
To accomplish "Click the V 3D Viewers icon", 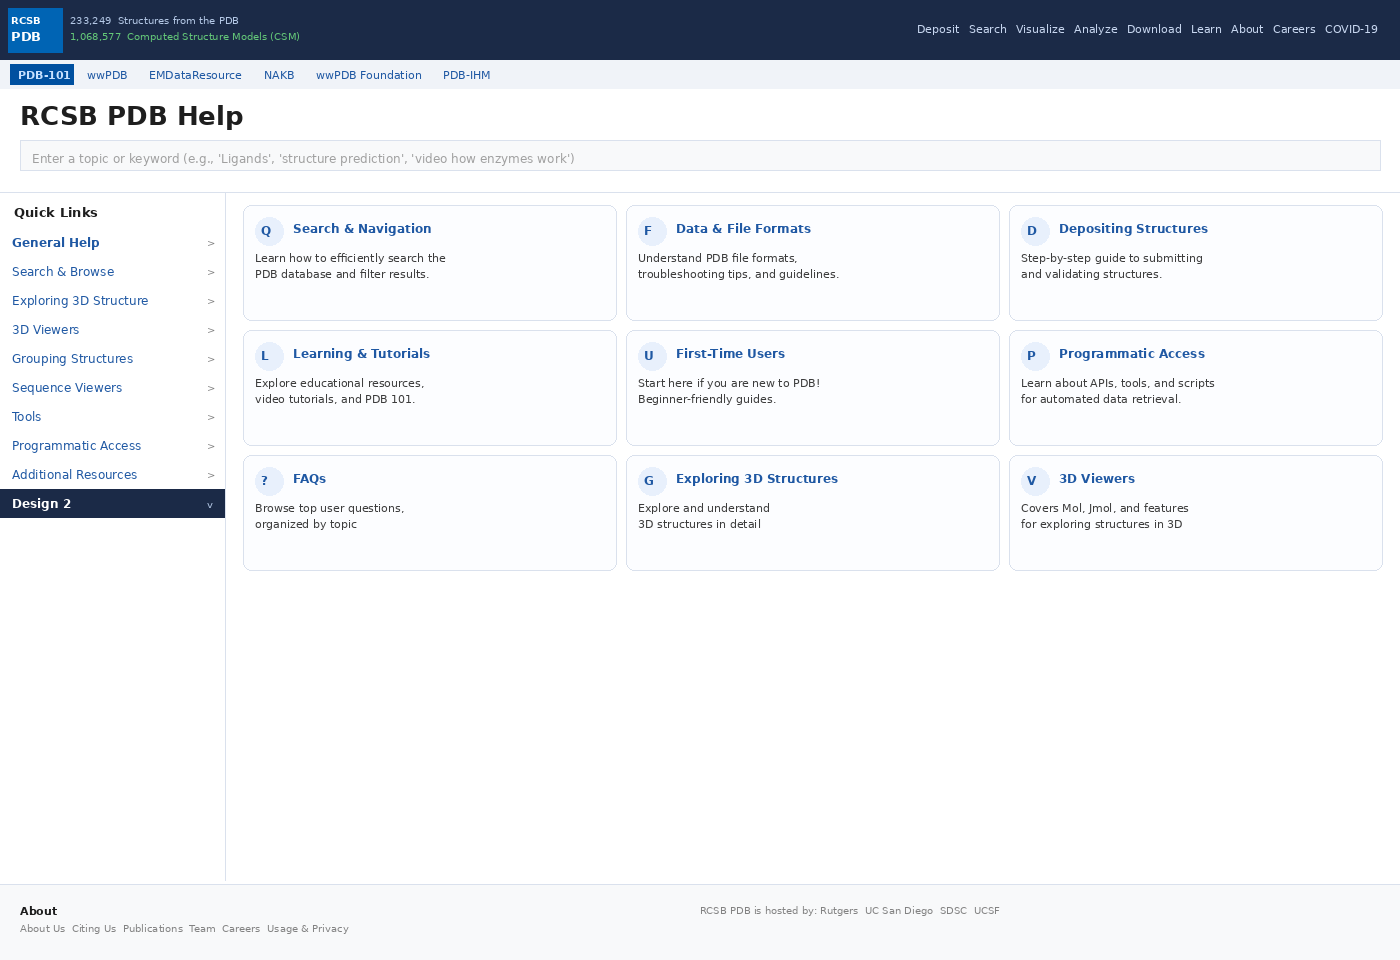I will pyautogui.click(x=1035, y=481).
